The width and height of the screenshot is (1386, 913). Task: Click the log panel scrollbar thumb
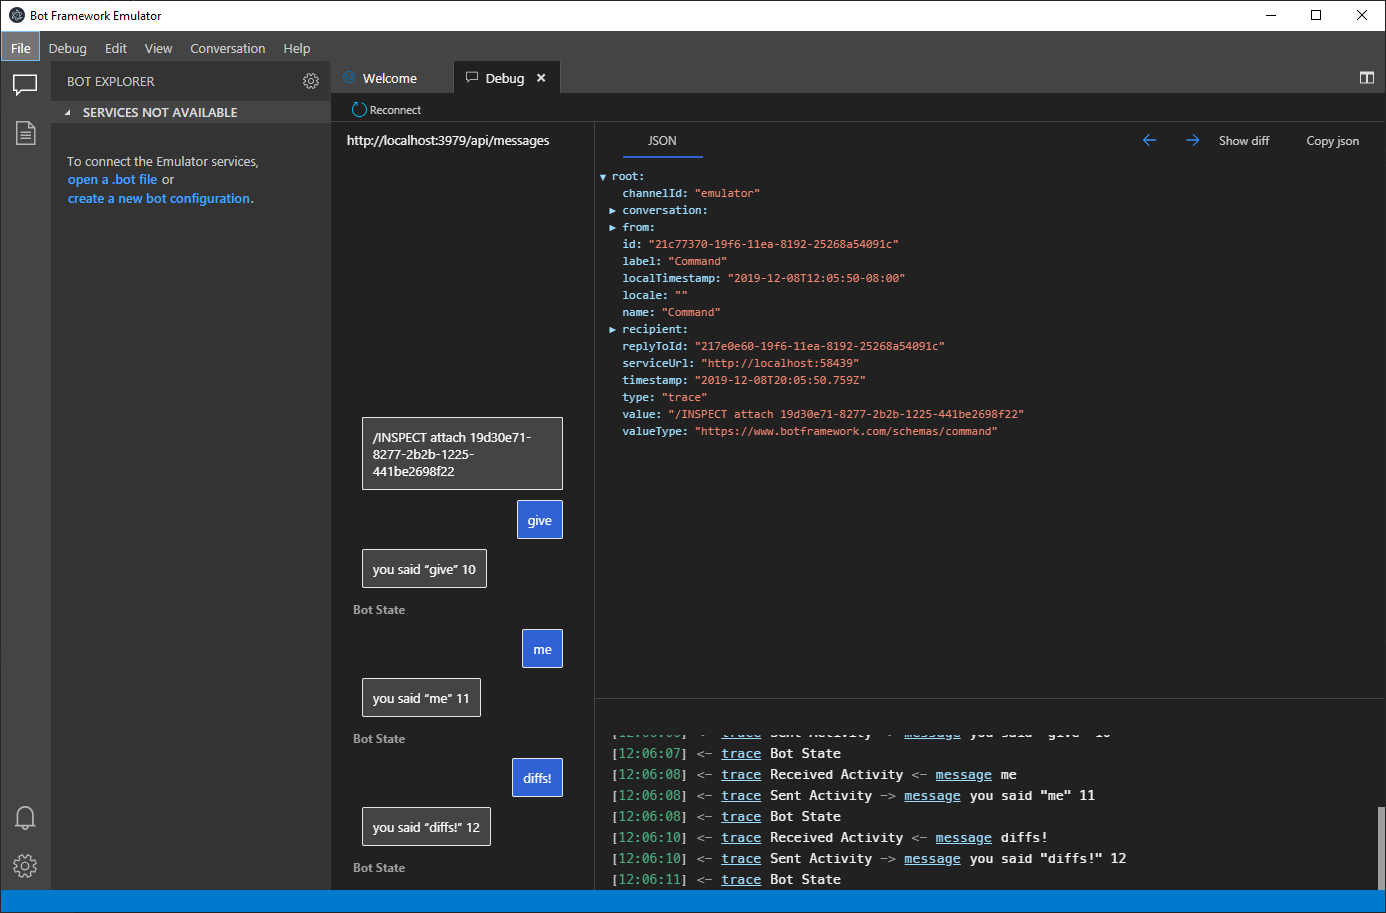pos(1381,848)
